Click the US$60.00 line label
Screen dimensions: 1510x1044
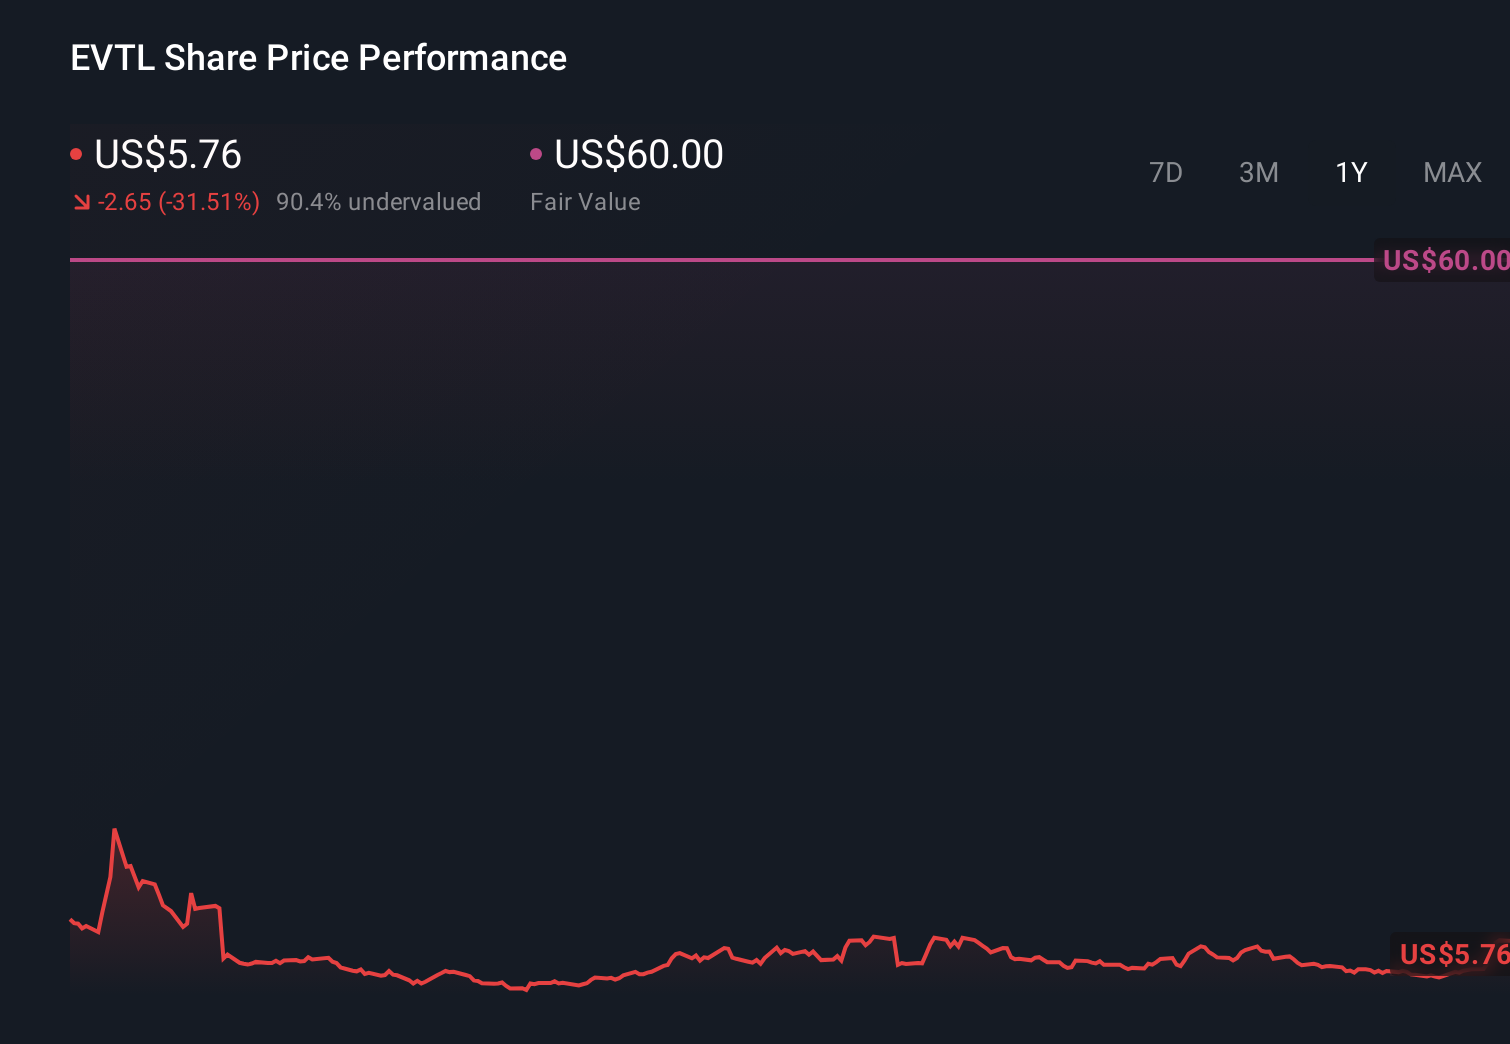[1444, 260]
